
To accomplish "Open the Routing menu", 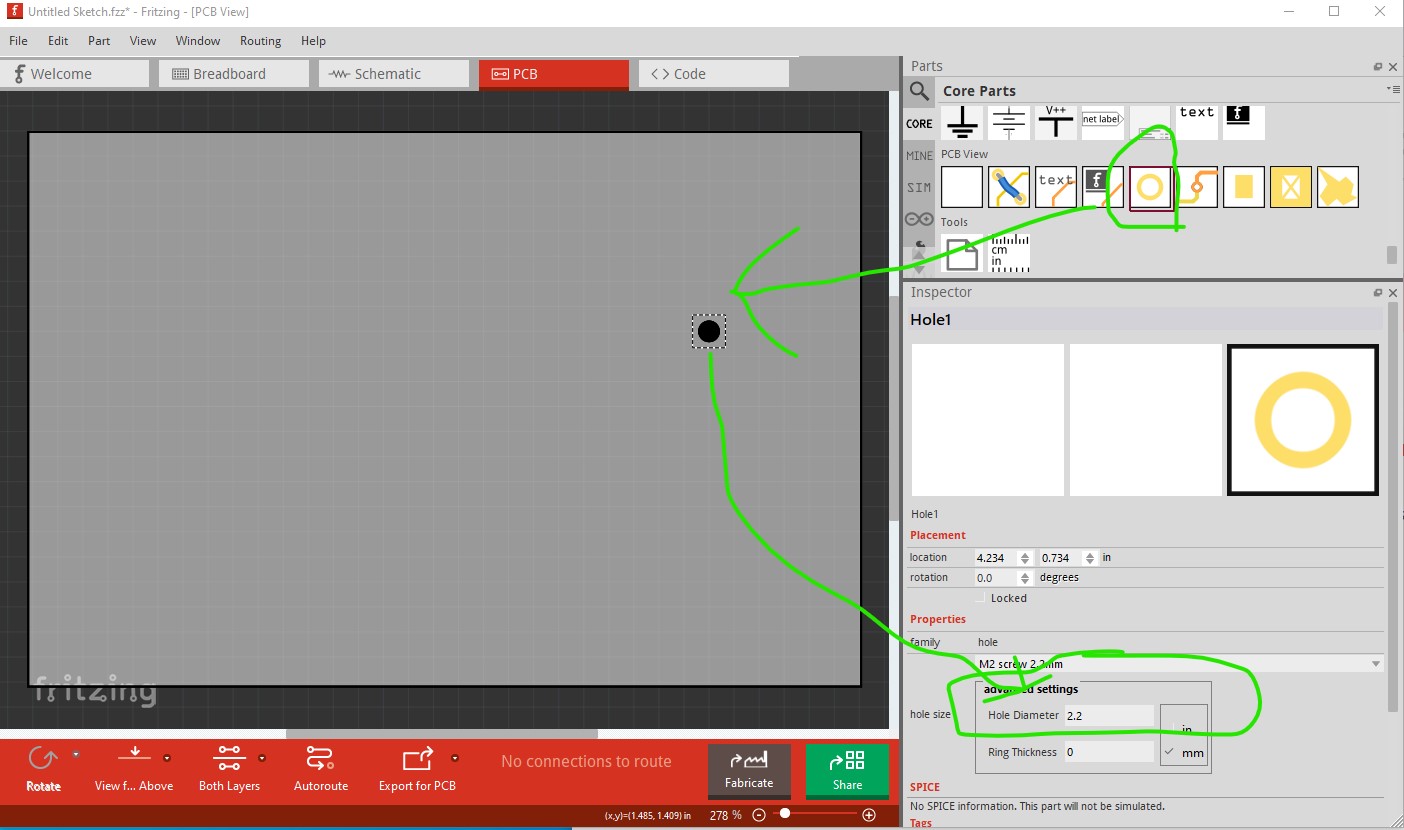I will point(260,41).
